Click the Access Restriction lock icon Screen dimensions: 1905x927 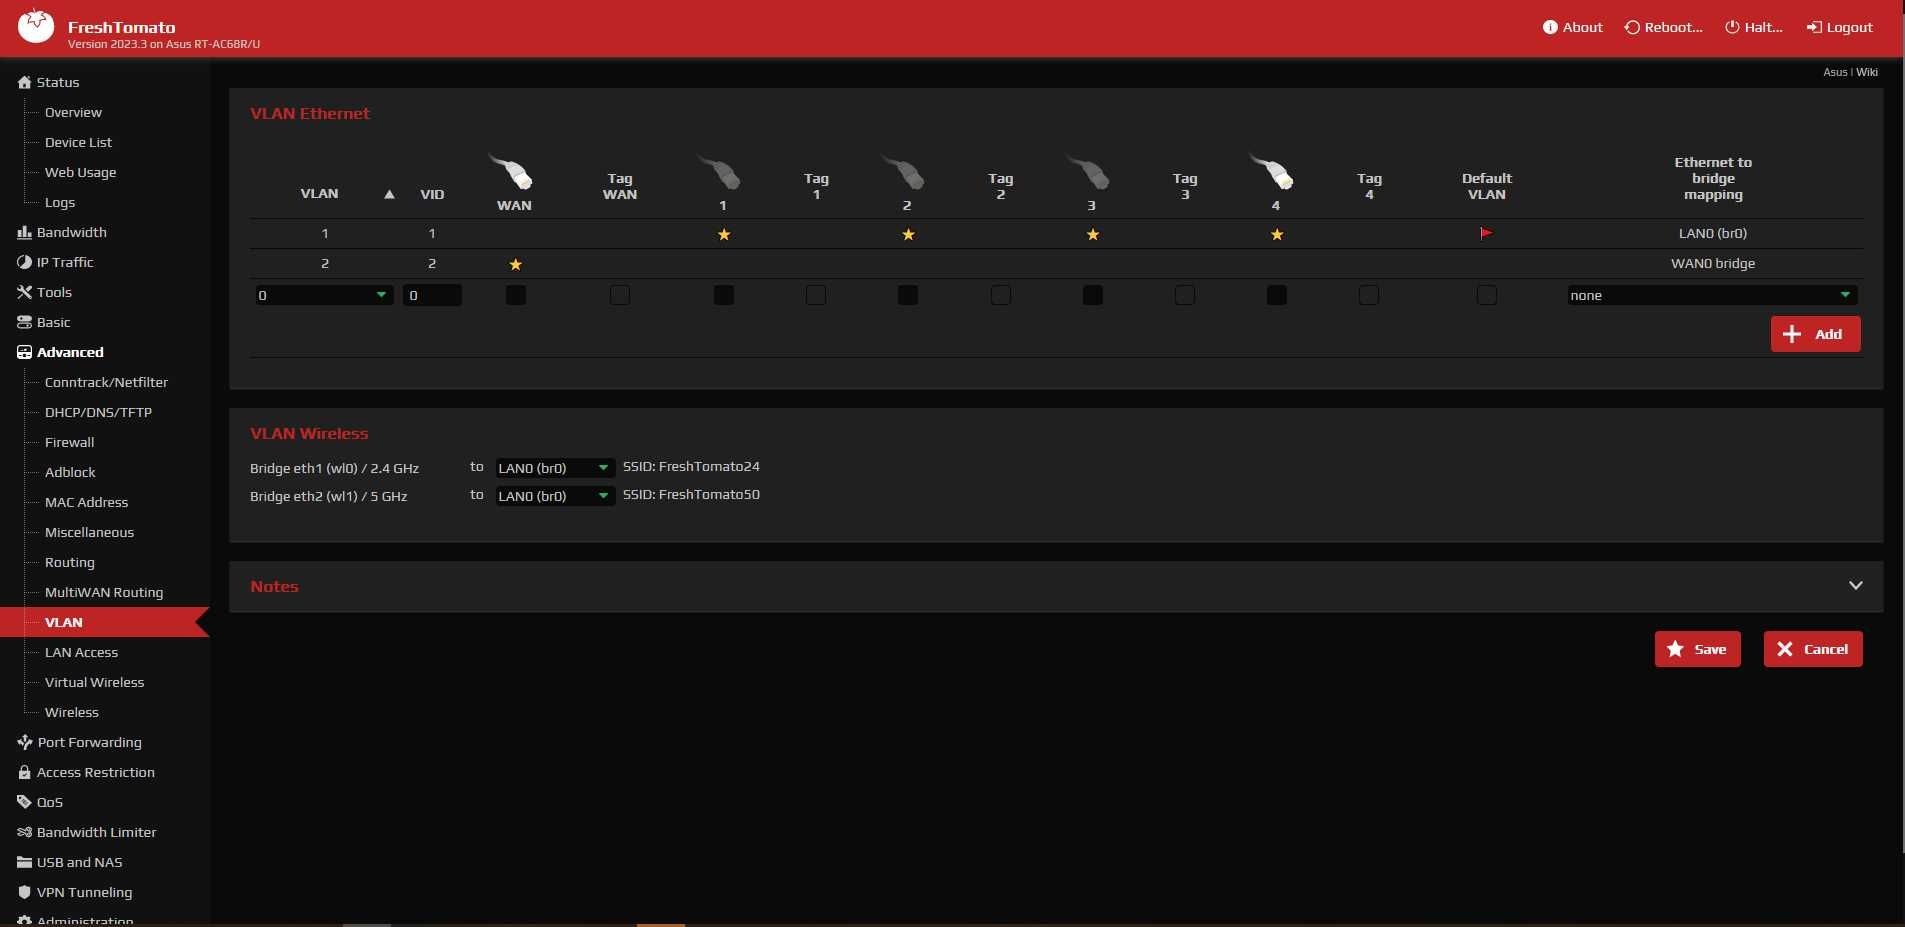(x=25, y=772)
